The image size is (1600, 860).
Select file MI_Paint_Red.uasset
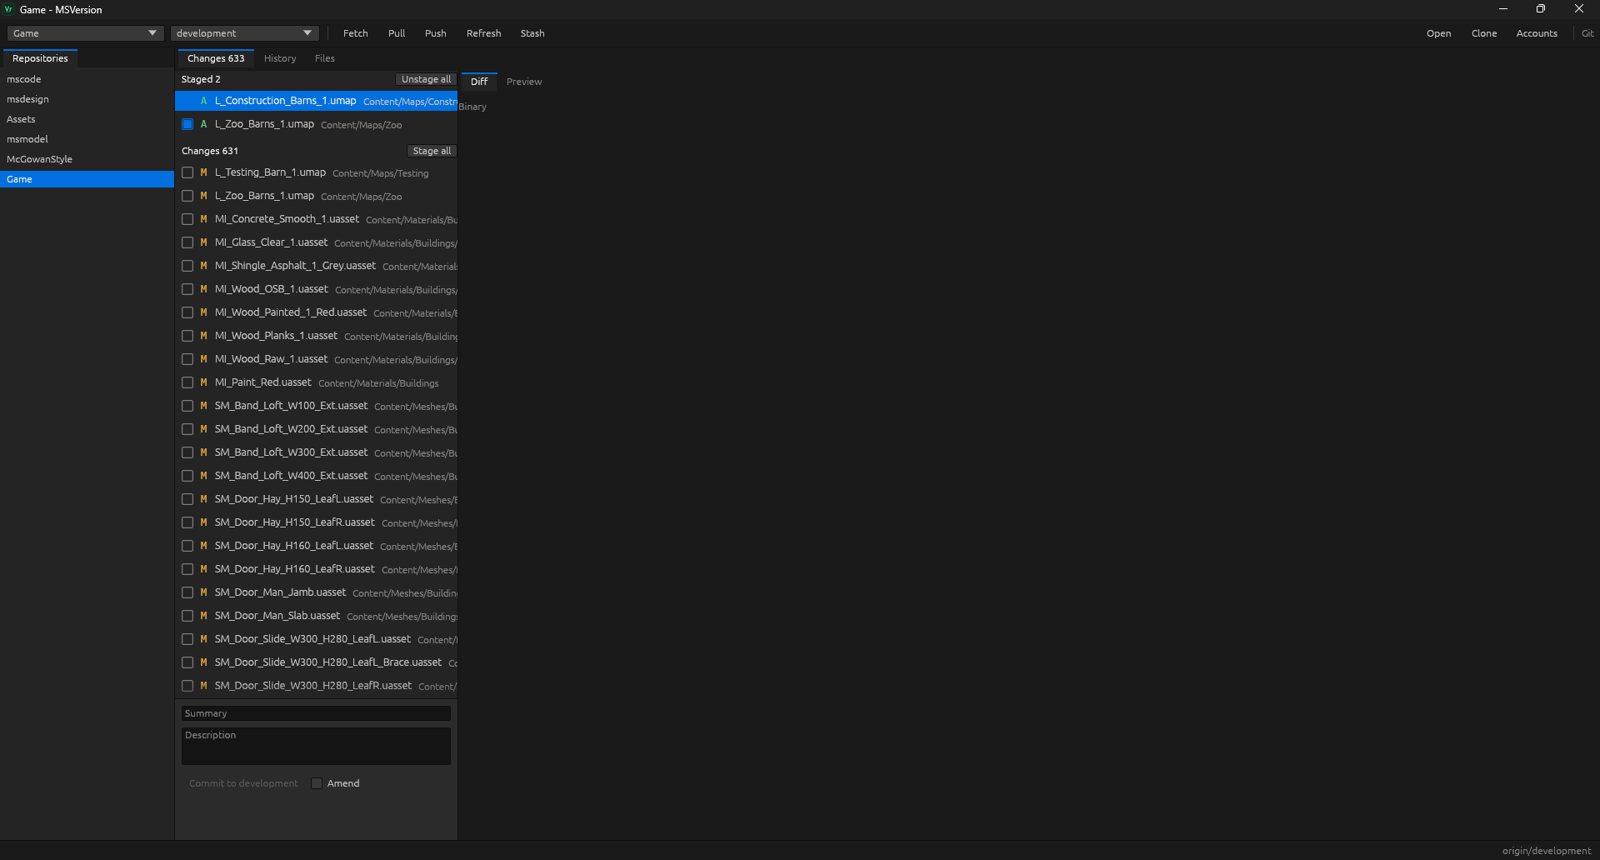(x=316, y=382)
